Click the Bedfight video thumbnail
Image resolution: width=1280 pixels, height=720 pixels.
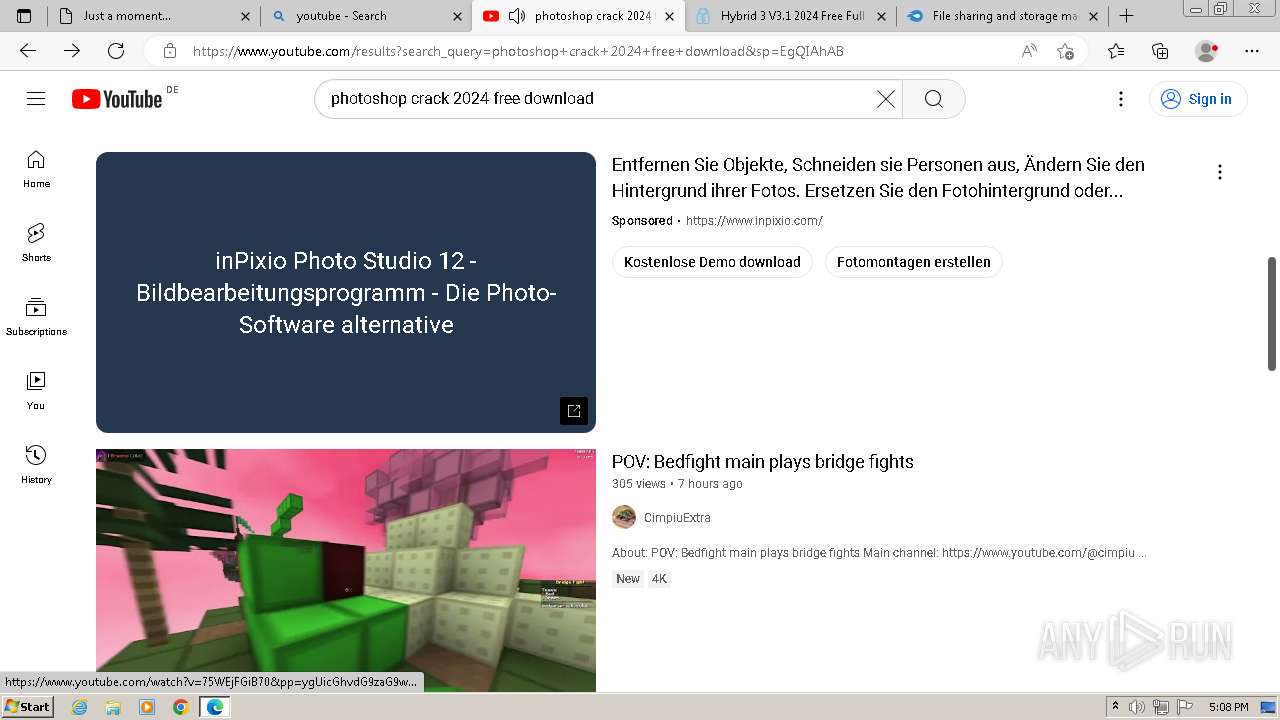tap(346, 570)
